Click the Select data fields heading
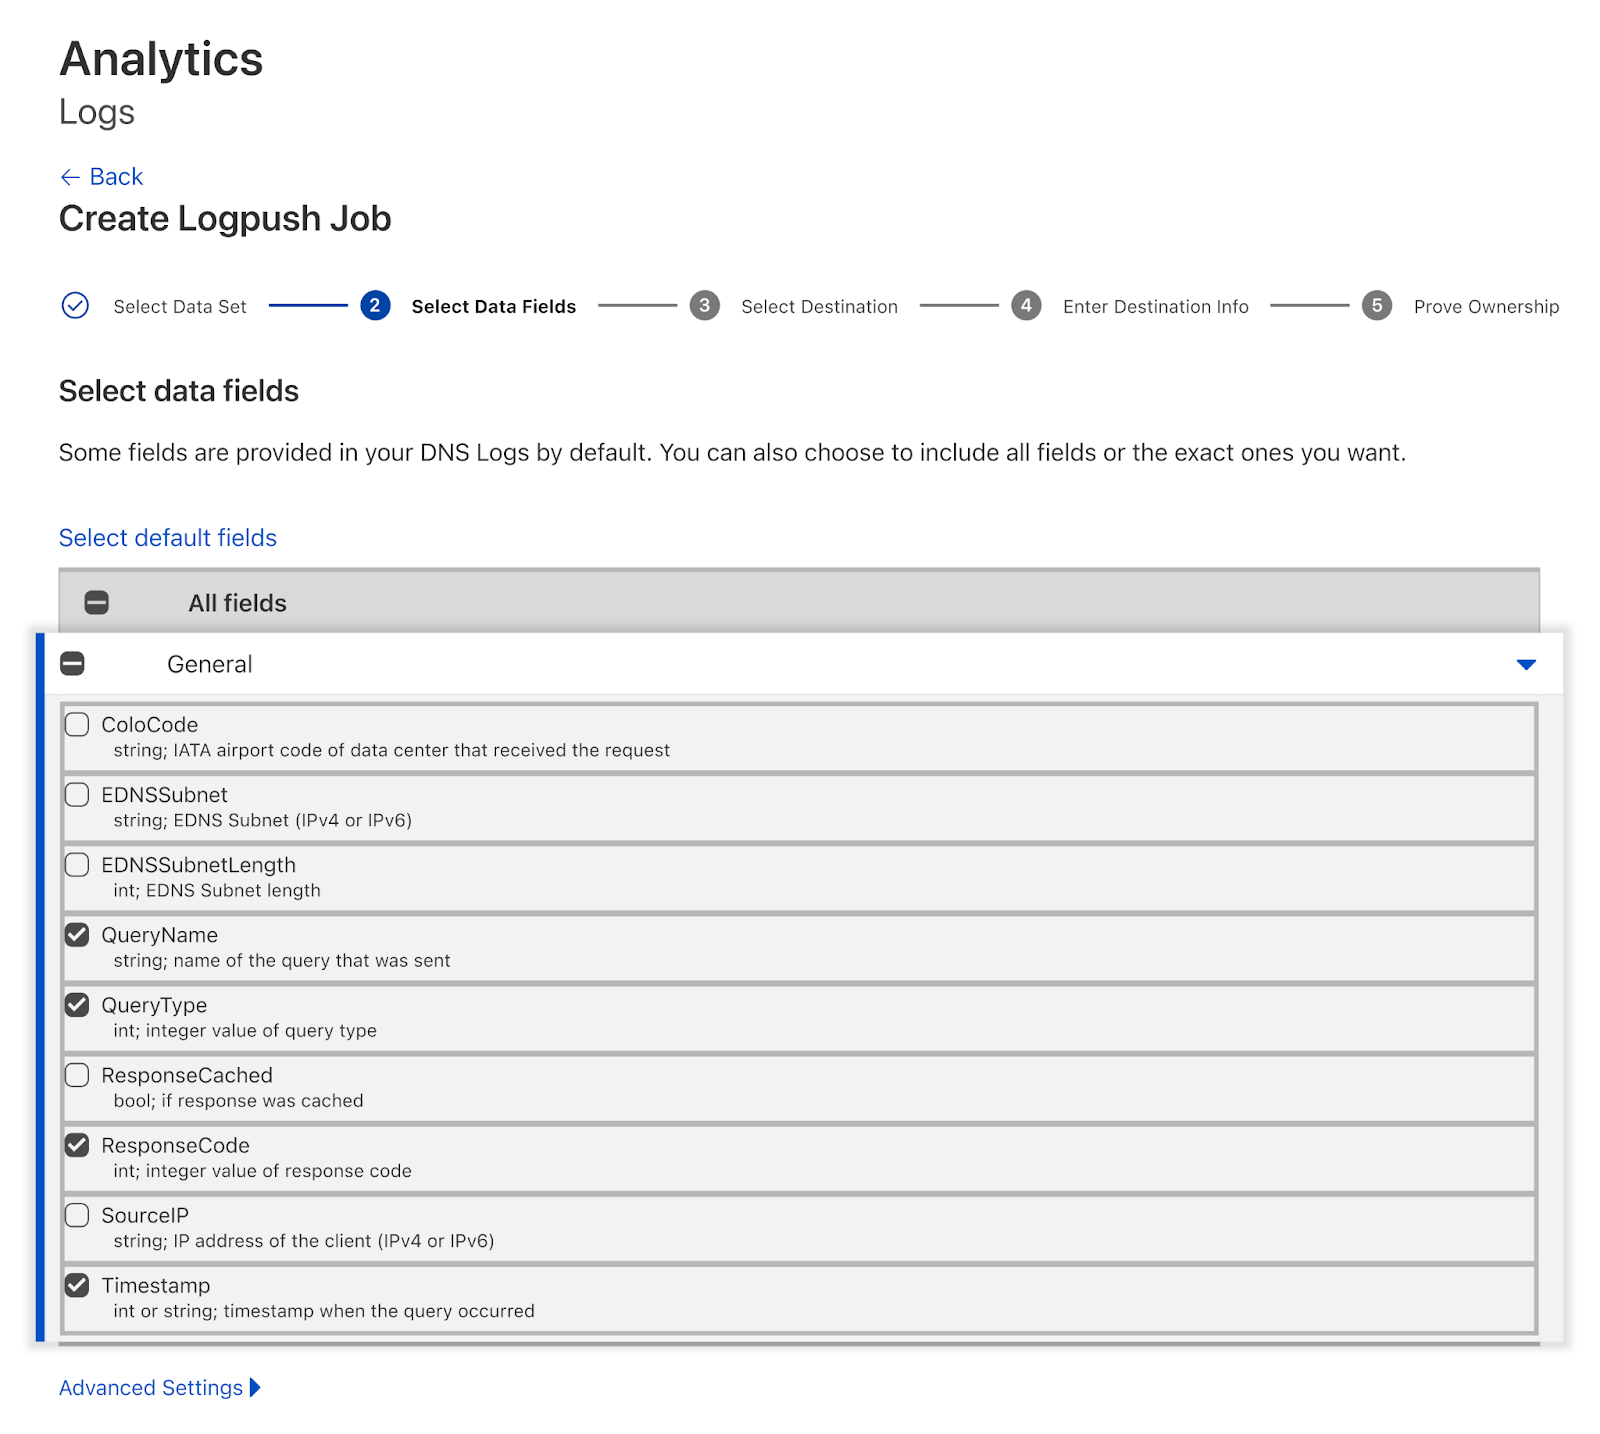 (x=179, y=391)
